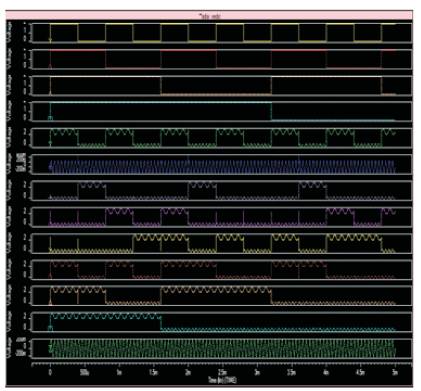Viewport: 421px width, 391px height.
Task: Click the 0 tick on the time axis
Action: point(50,372)
